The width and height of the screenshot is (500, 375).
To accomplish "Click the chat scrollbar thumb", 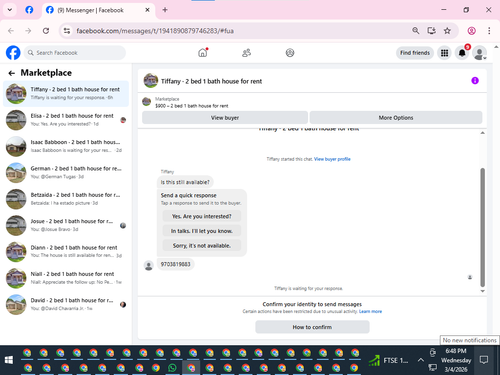I will pos(482,227).
